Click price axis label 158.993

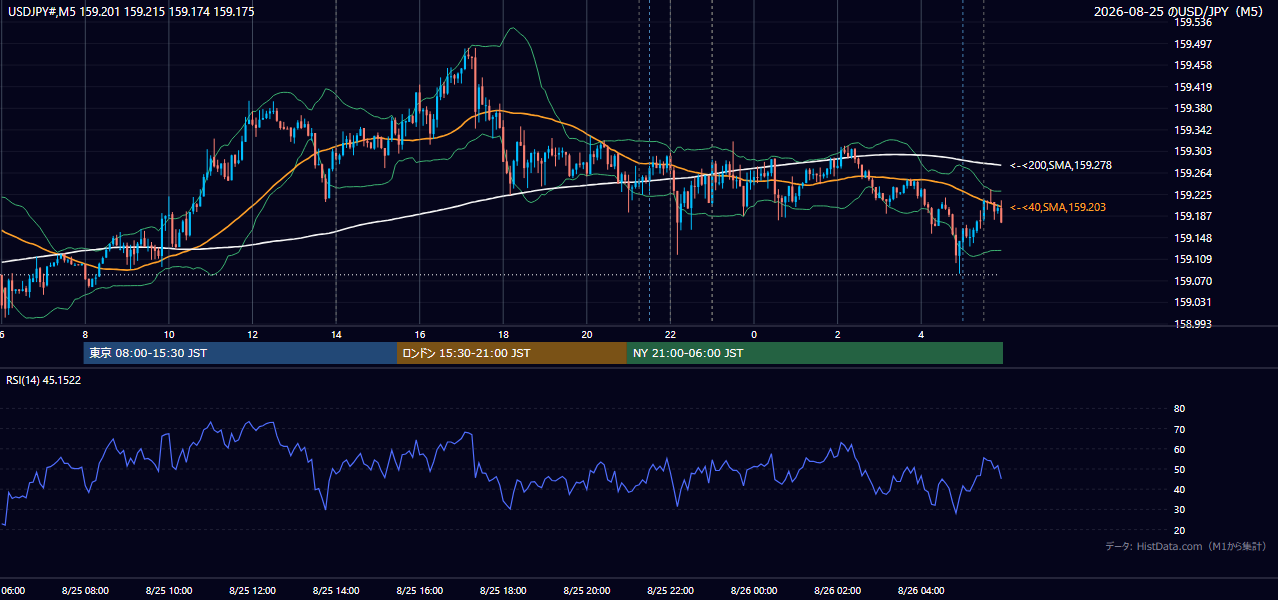click(1193, 325)
